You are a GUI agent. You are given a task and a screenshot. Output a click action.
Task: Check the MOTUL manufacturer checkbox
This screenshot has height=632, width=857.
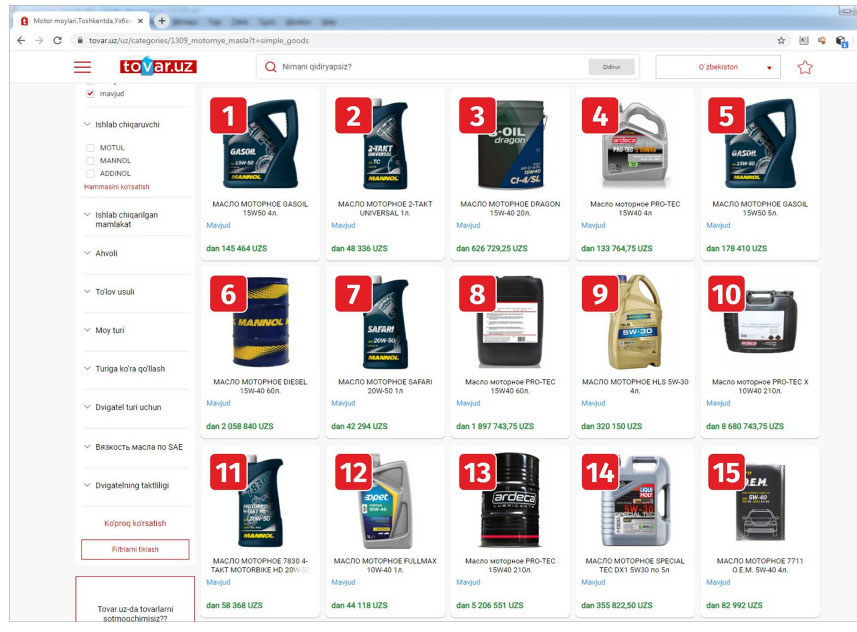91,148
